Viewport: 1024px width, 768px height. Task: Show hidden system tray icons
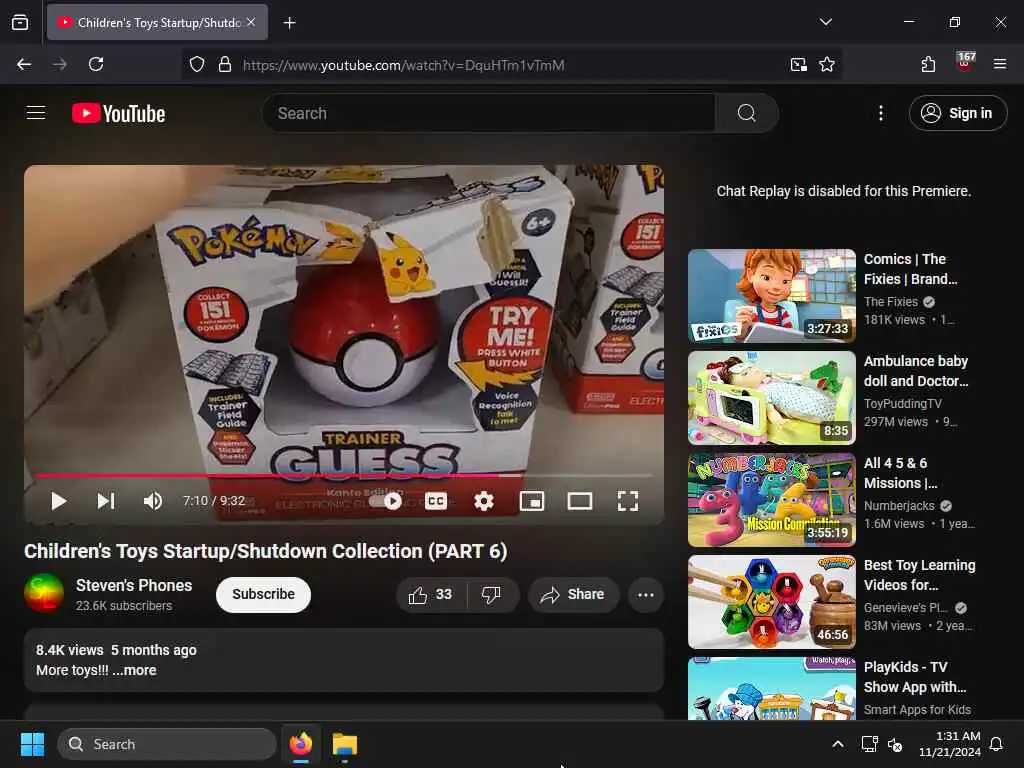[x=837, y=744]
